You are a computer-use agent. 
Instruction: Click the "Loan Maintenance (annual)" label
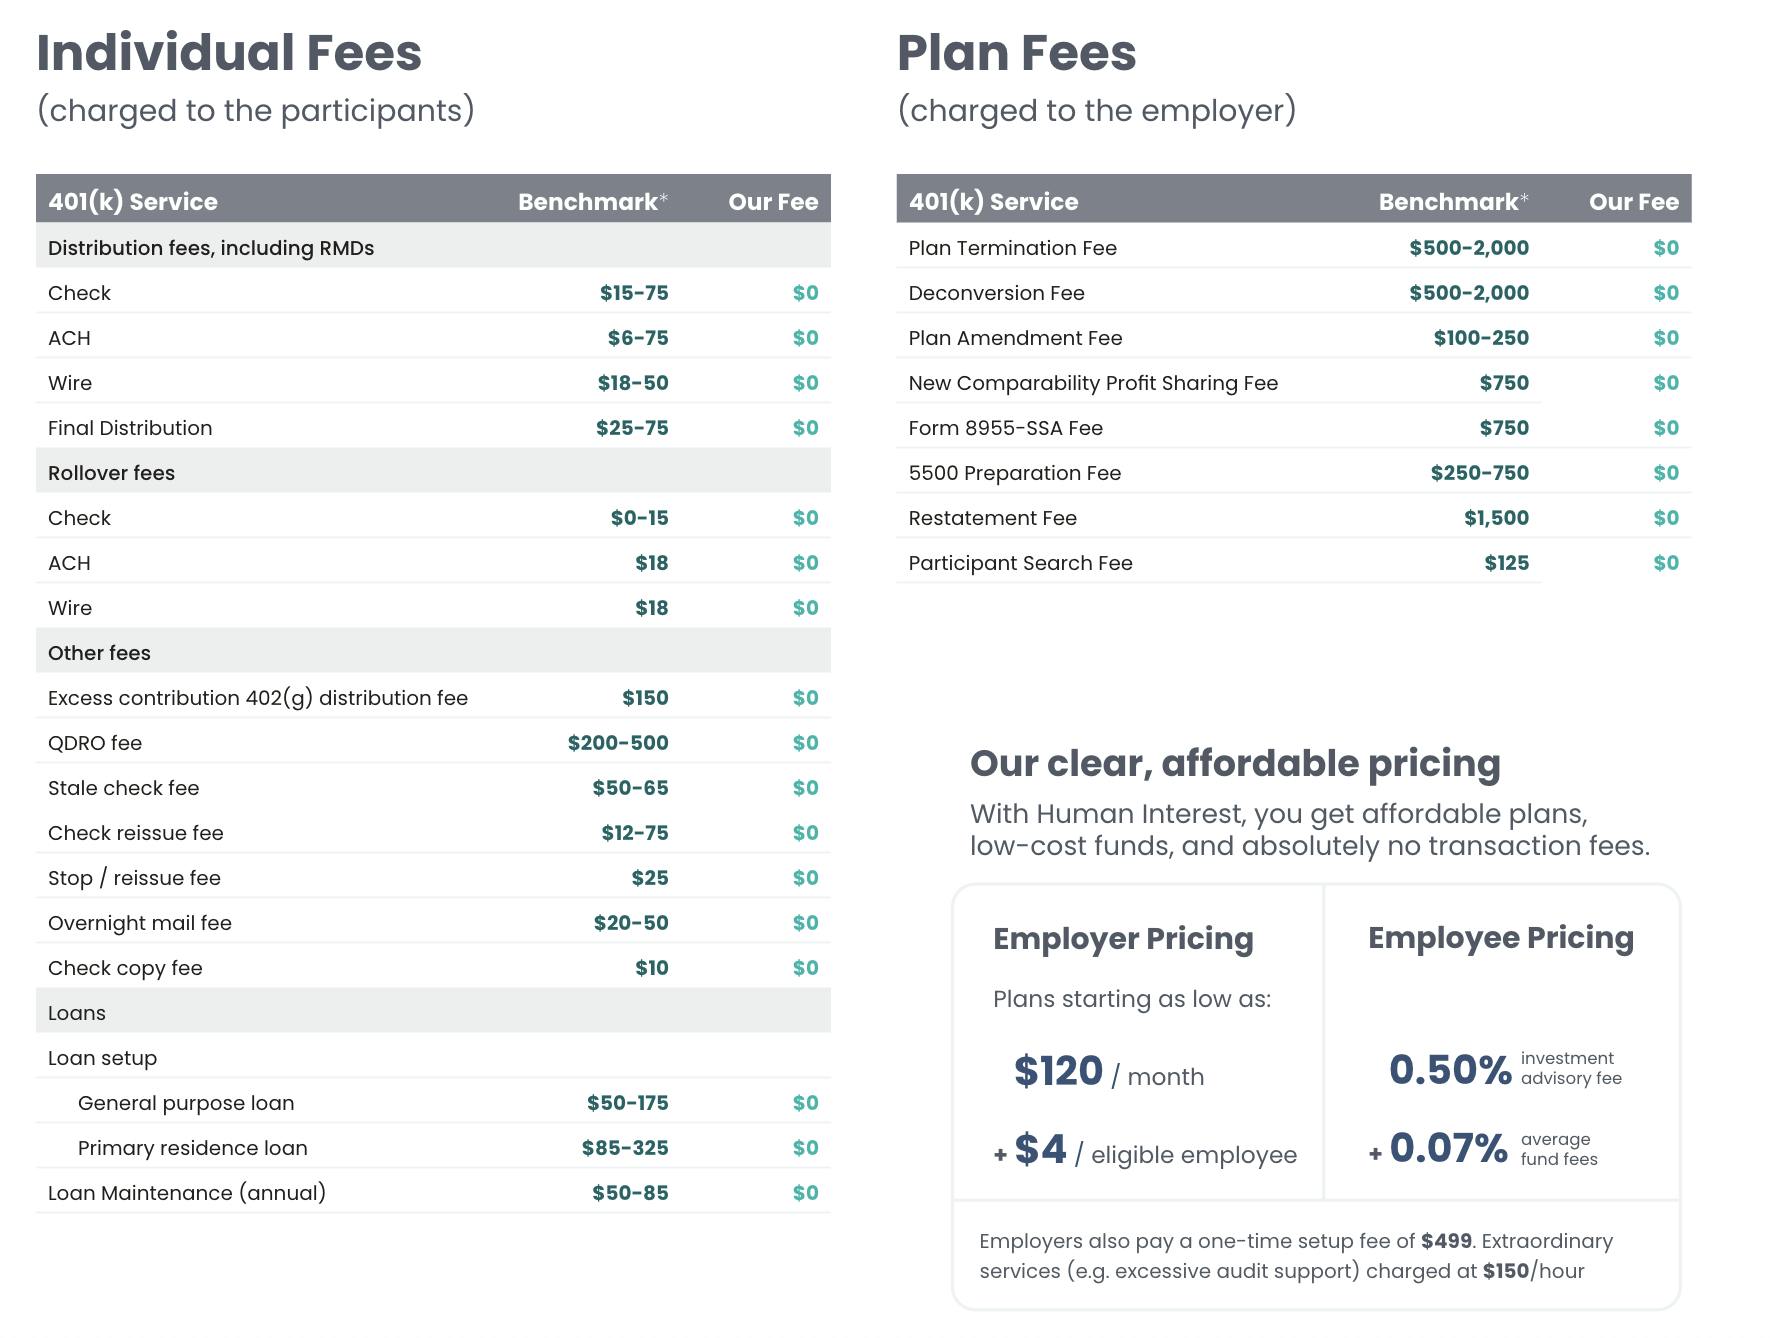(x=187, y=1193)
